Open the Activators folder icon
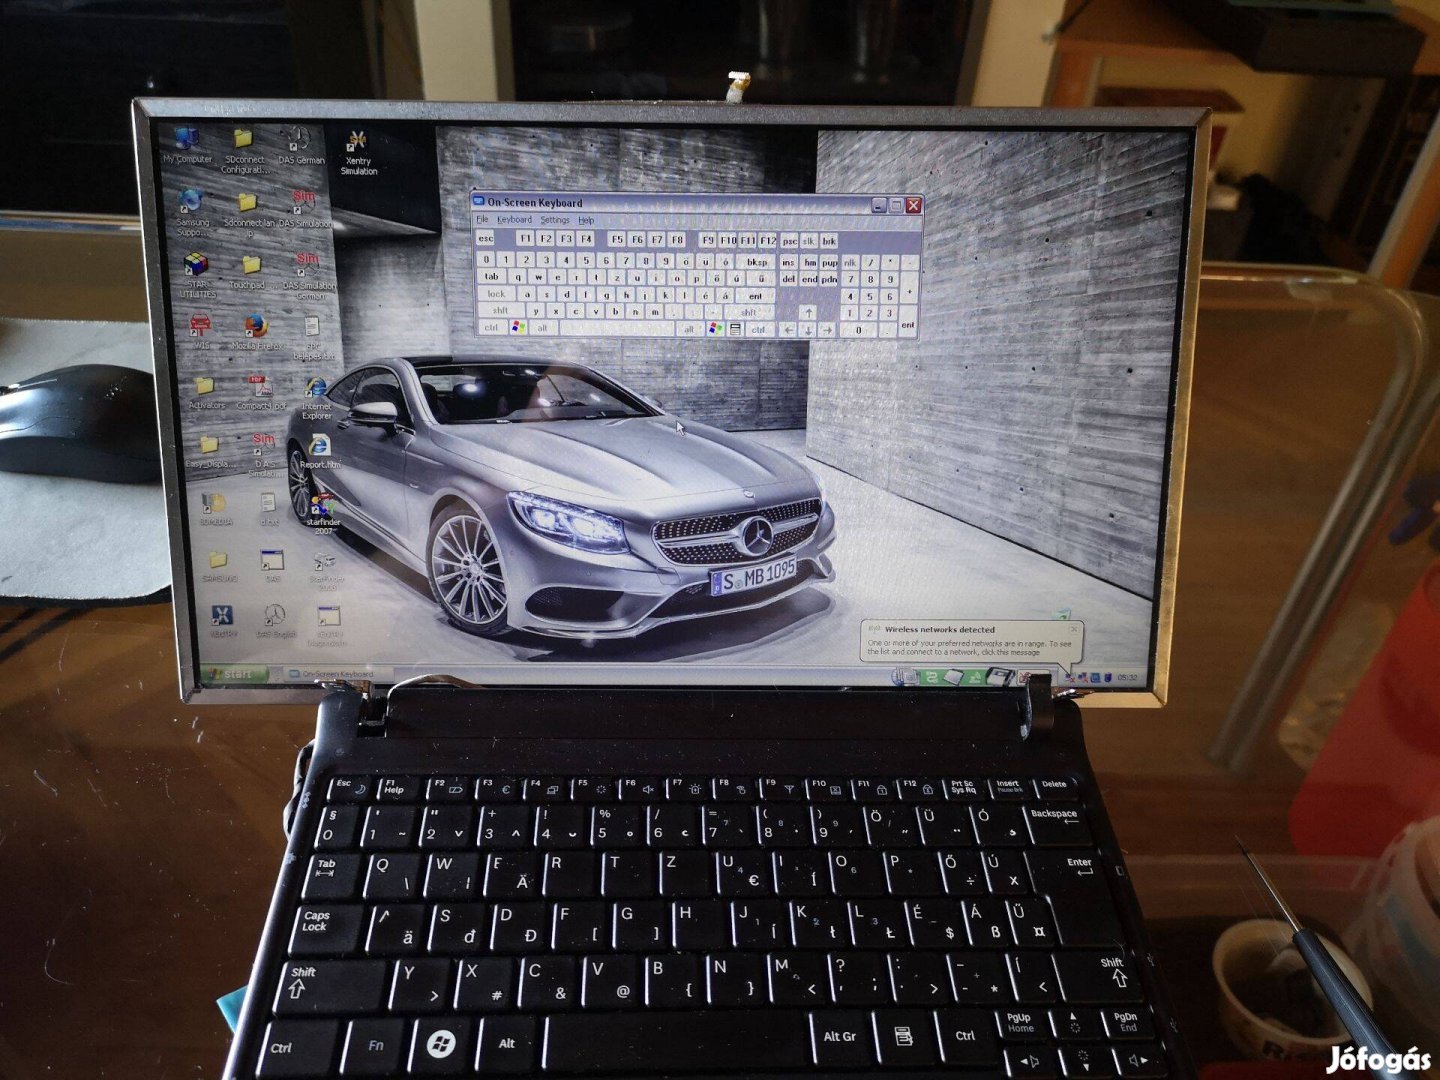Viewport: 1440px width, 1080px height. (205, 391)
